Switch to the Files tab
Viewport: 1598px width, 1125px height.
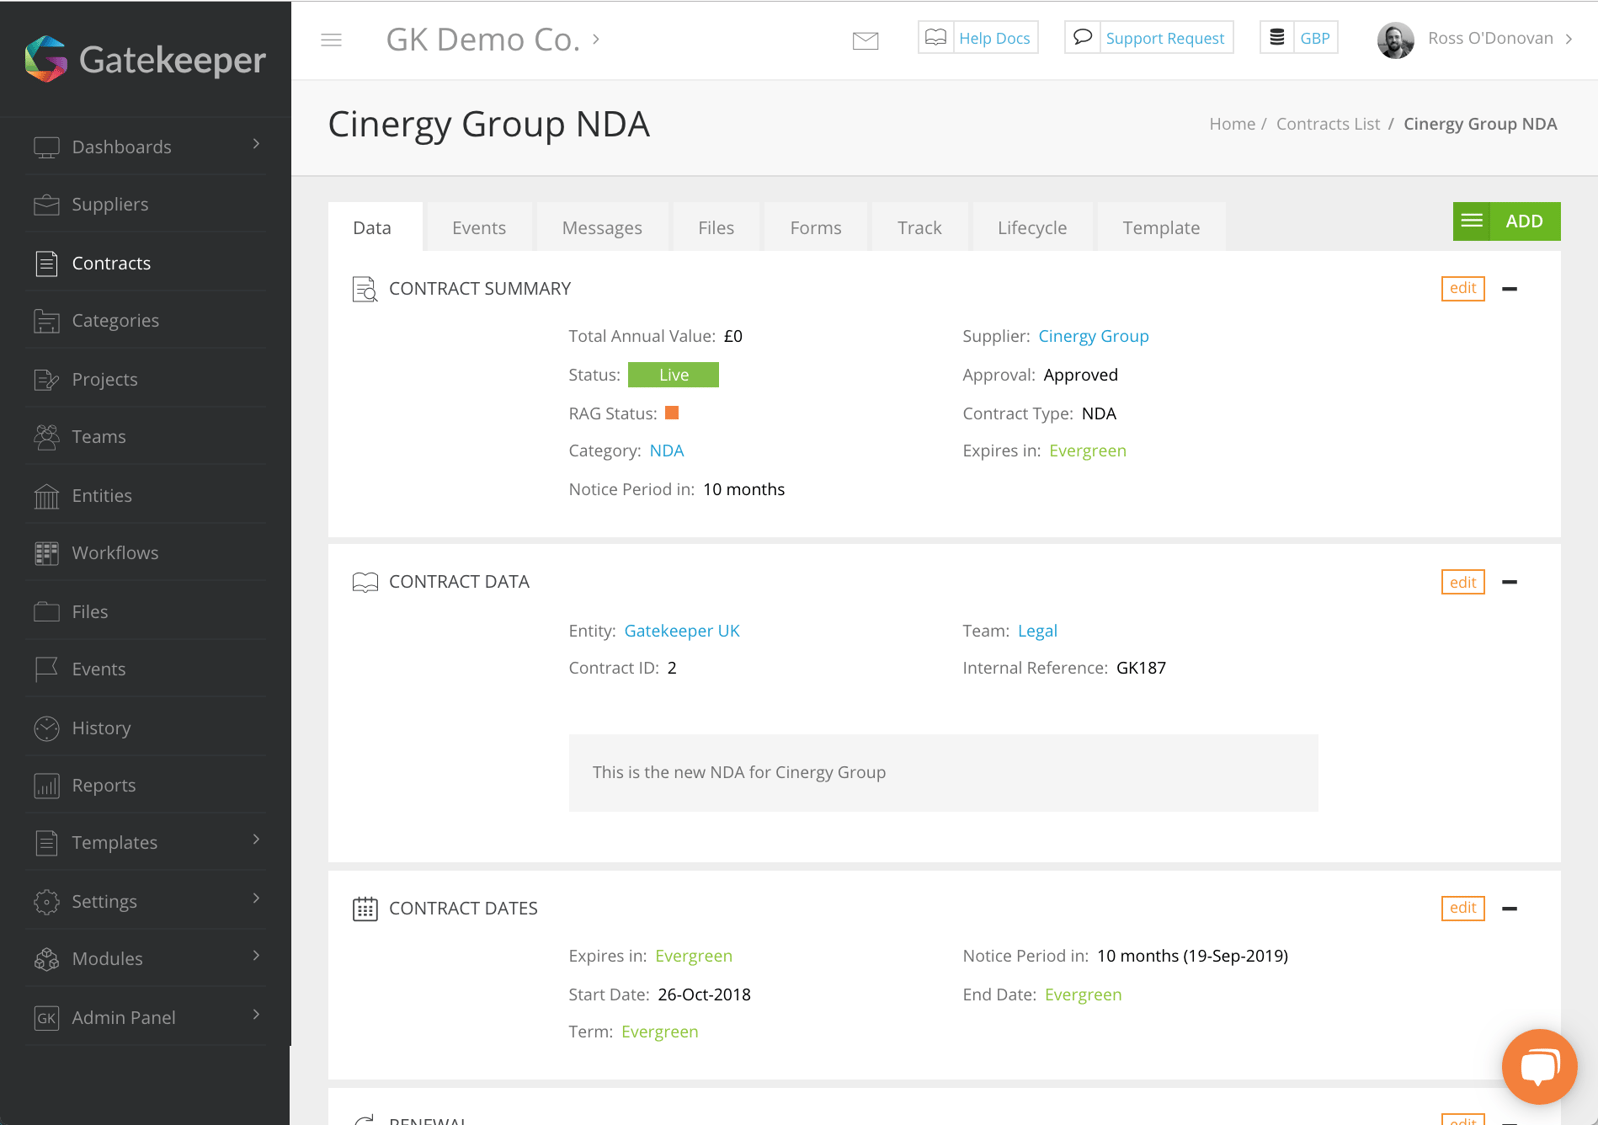(715, 228)
